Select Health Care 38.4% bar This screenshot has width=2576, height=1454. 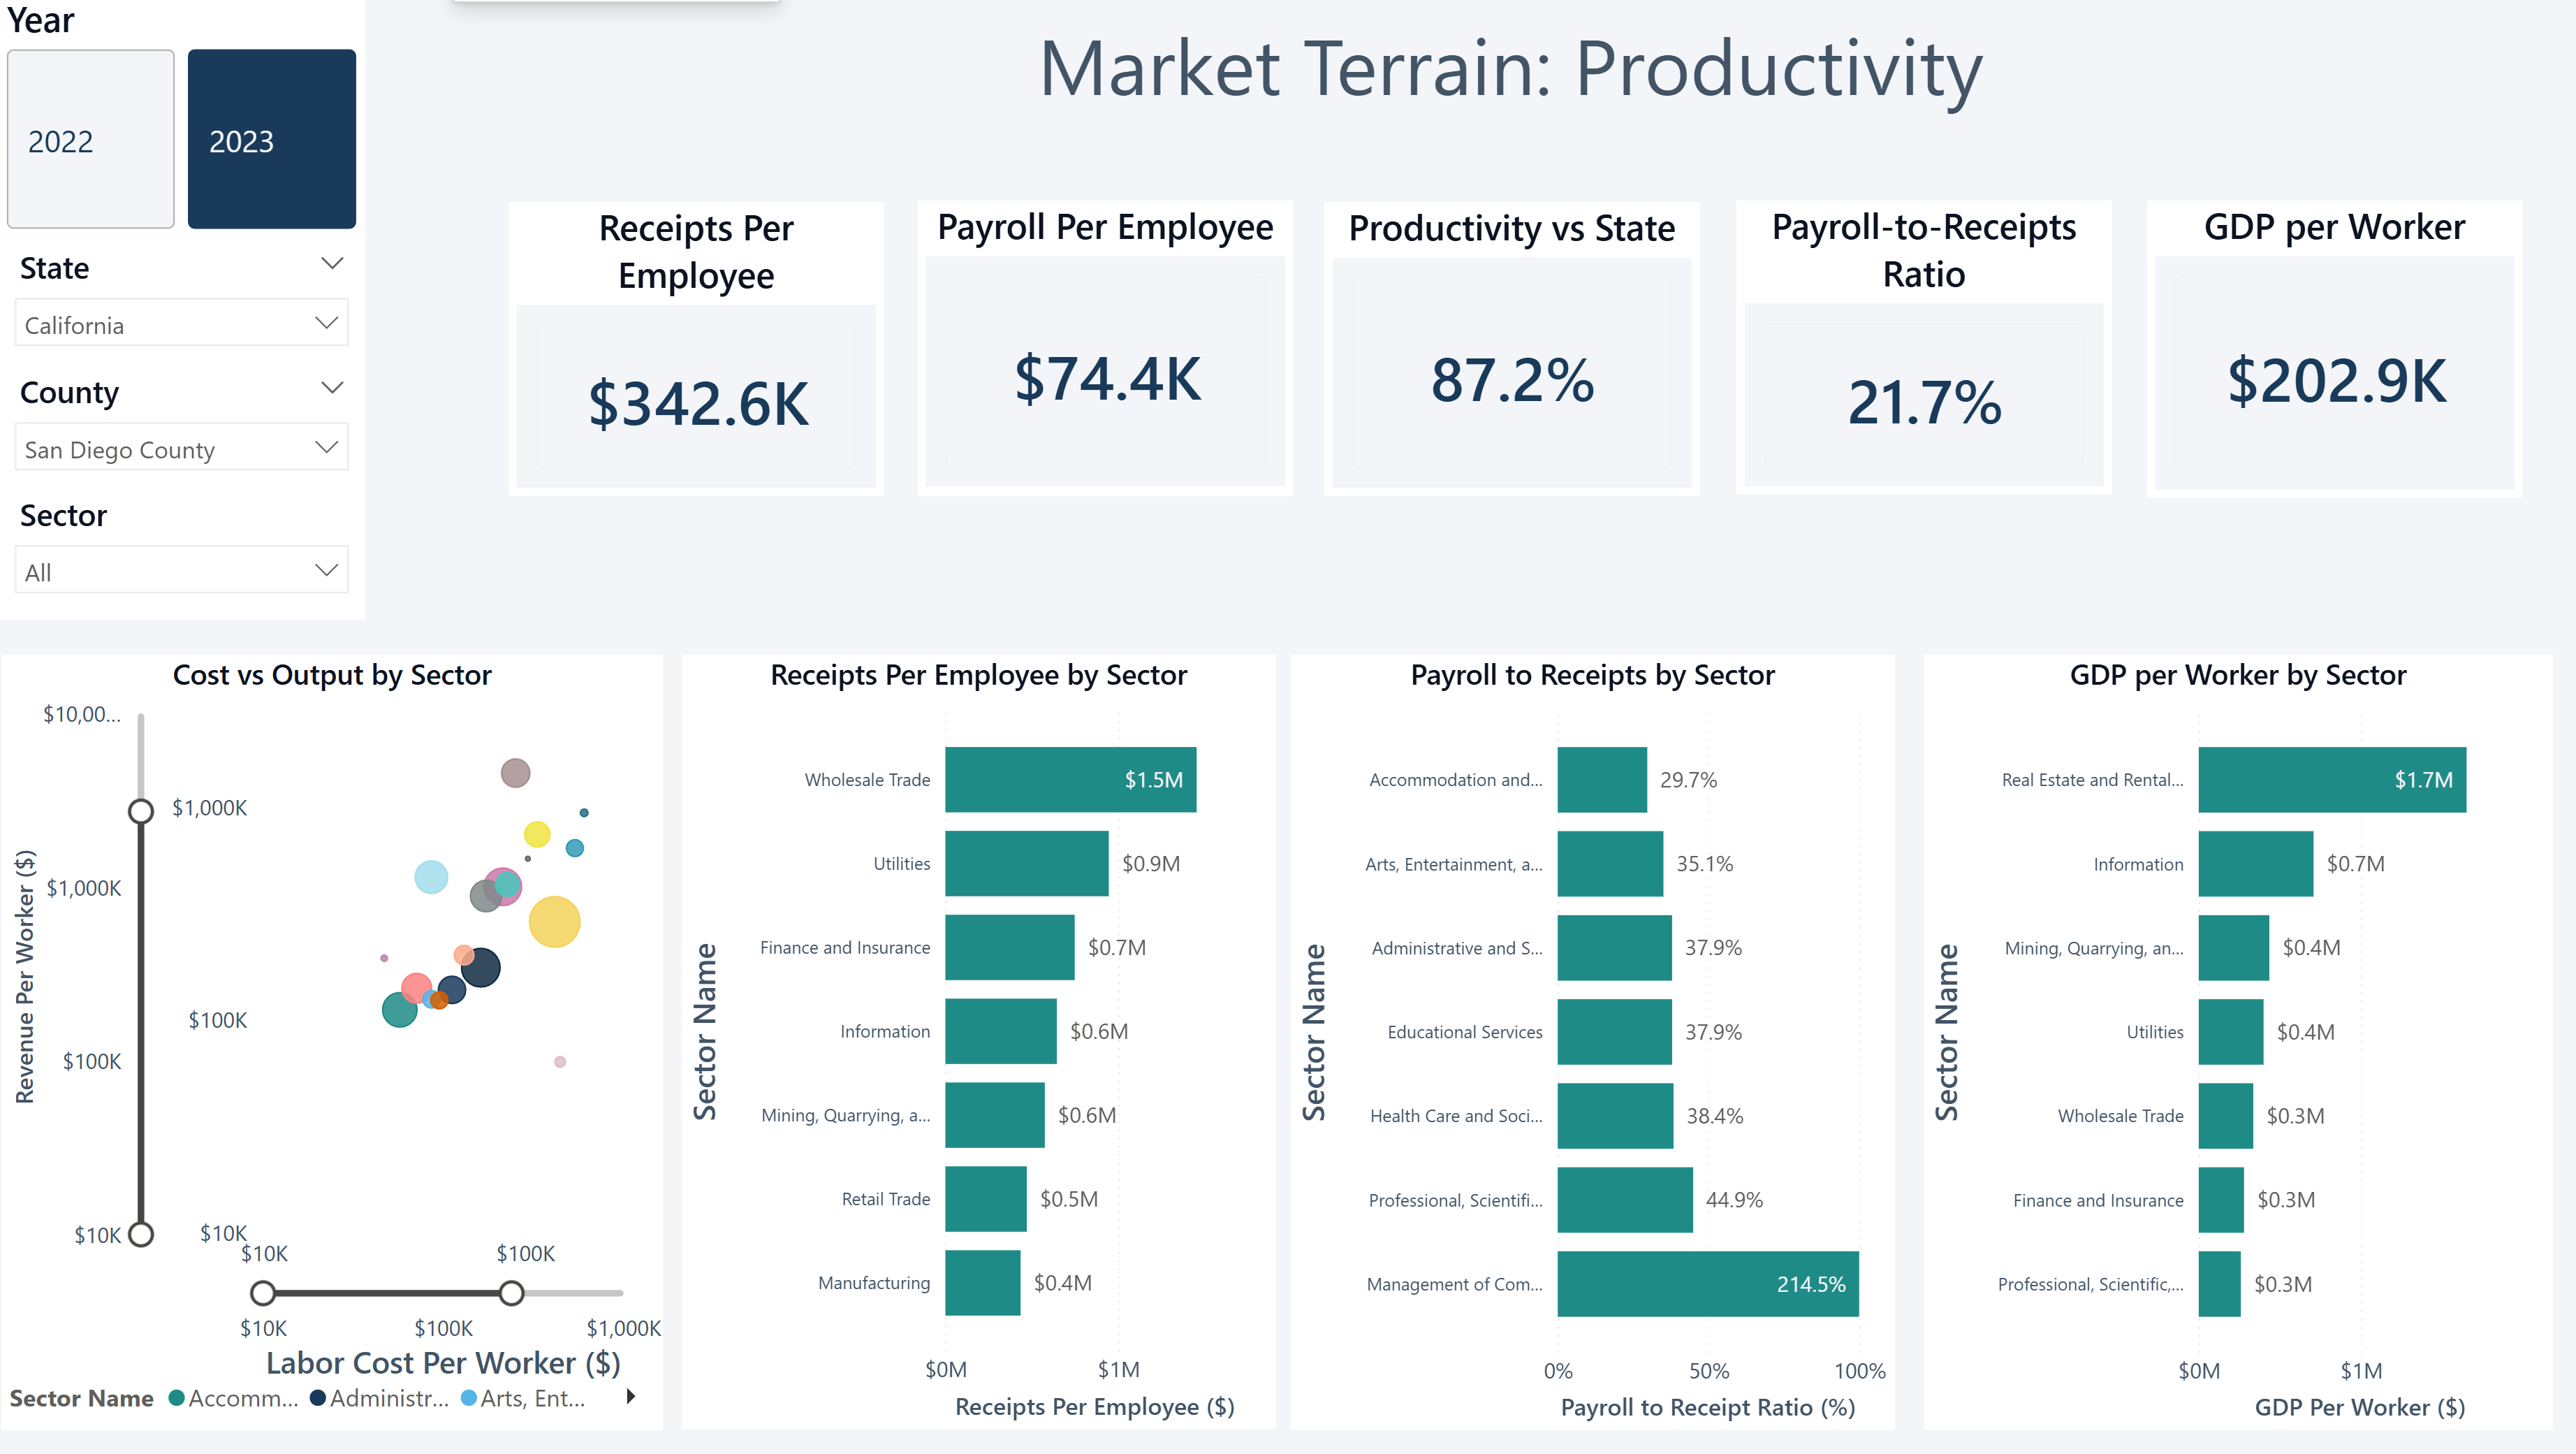click(x=1615, y=1115)
